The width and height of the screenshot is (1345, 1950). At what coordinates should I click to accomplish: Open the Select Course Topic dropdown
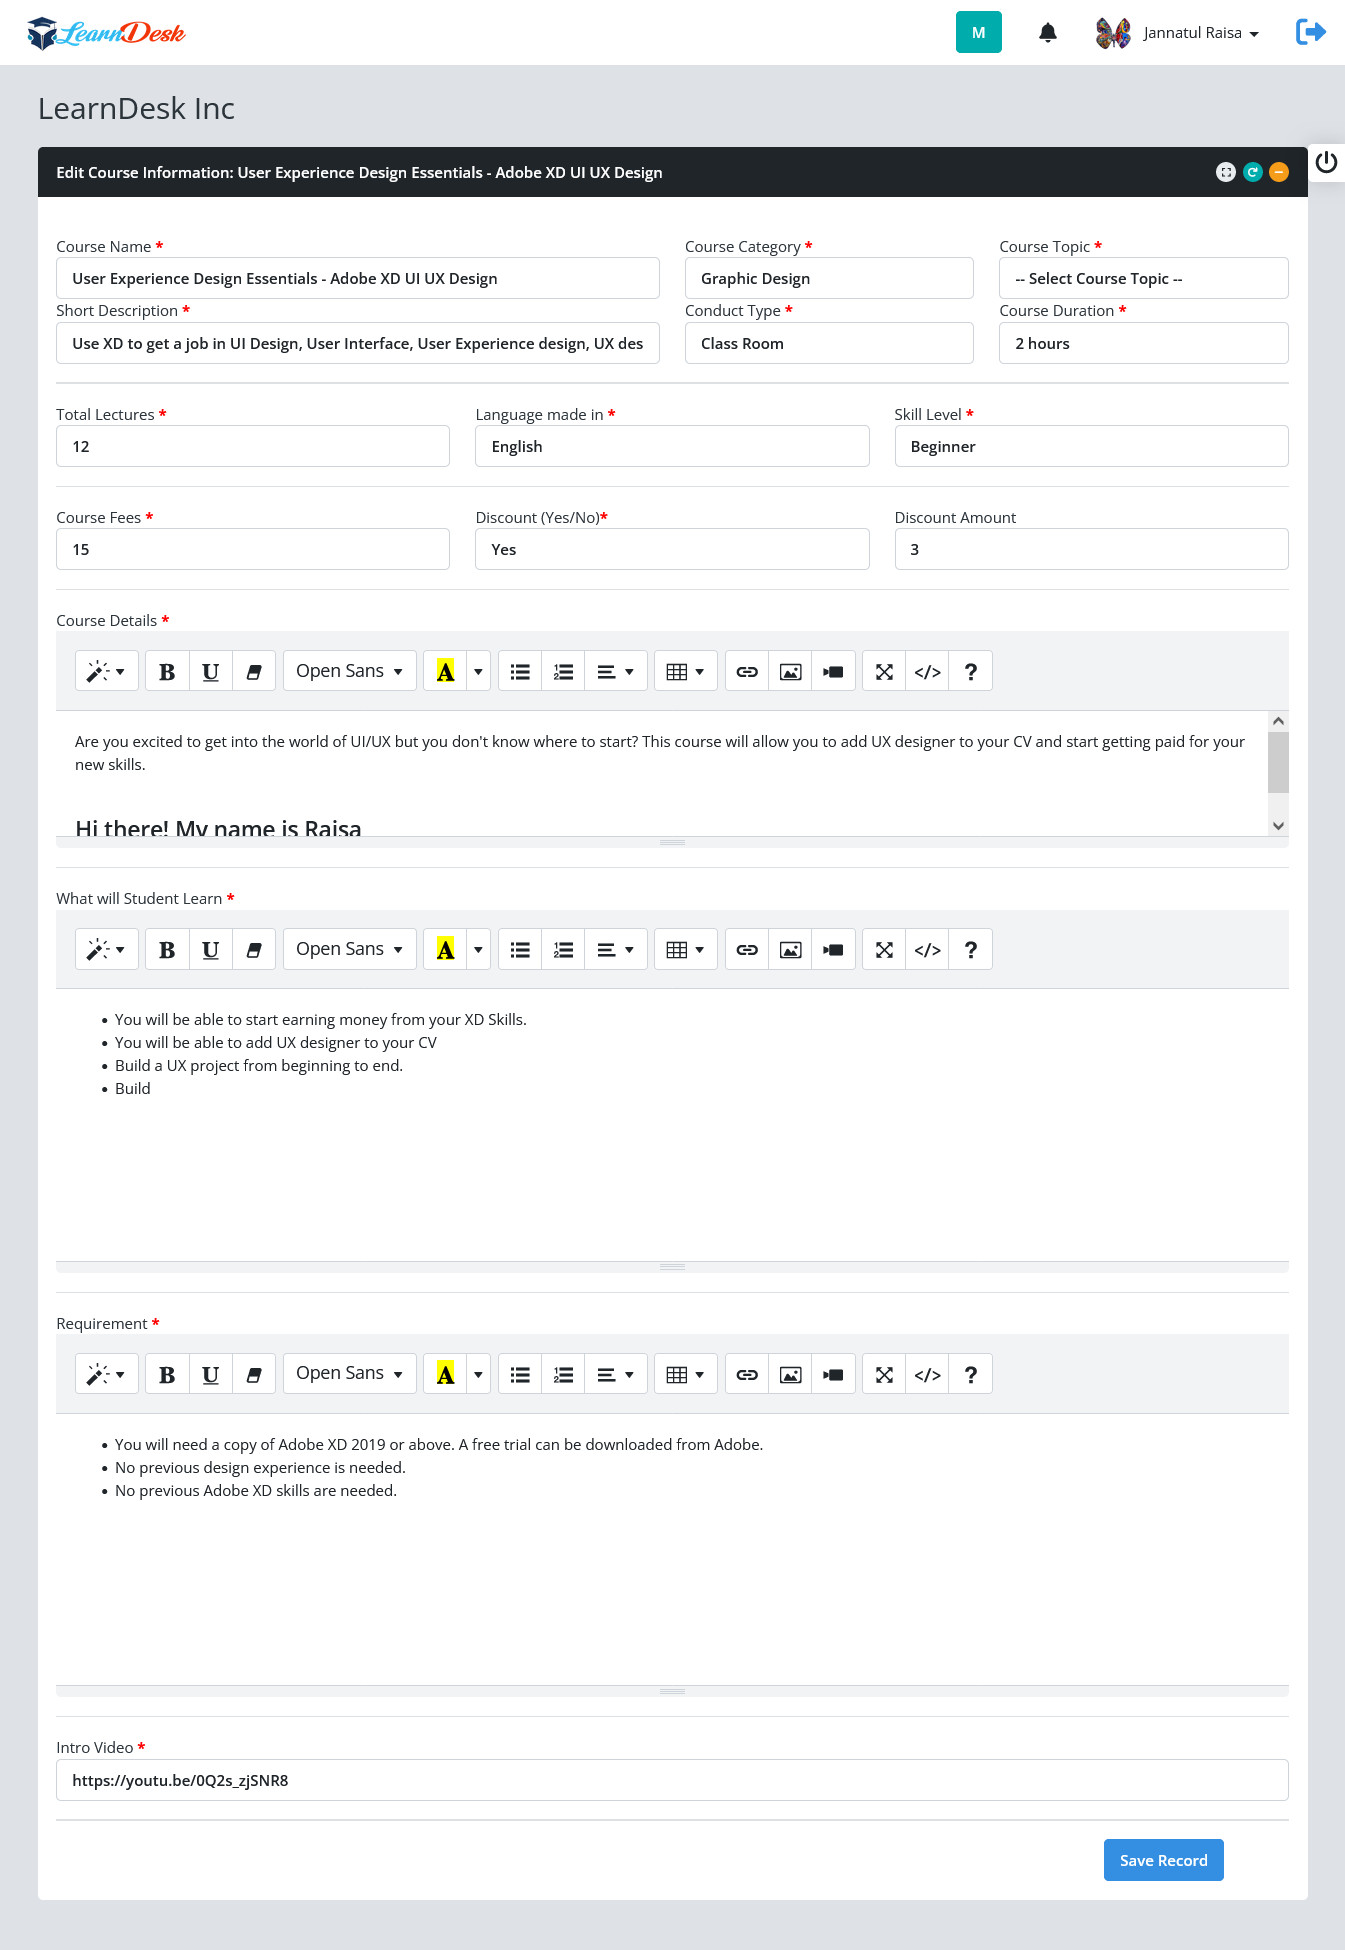(1144, 278)
